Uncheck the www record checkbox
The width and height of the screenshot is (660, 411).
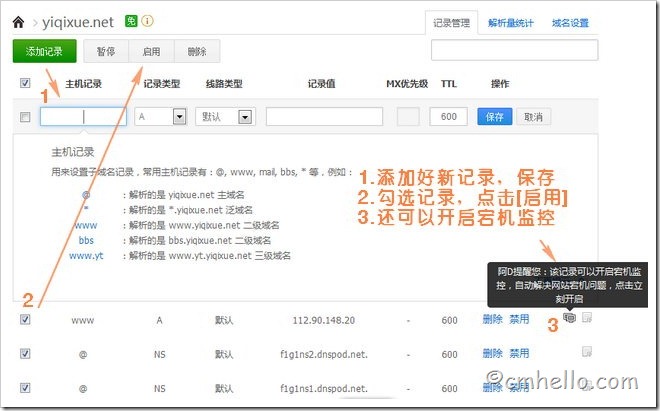(x=26, y=320)
